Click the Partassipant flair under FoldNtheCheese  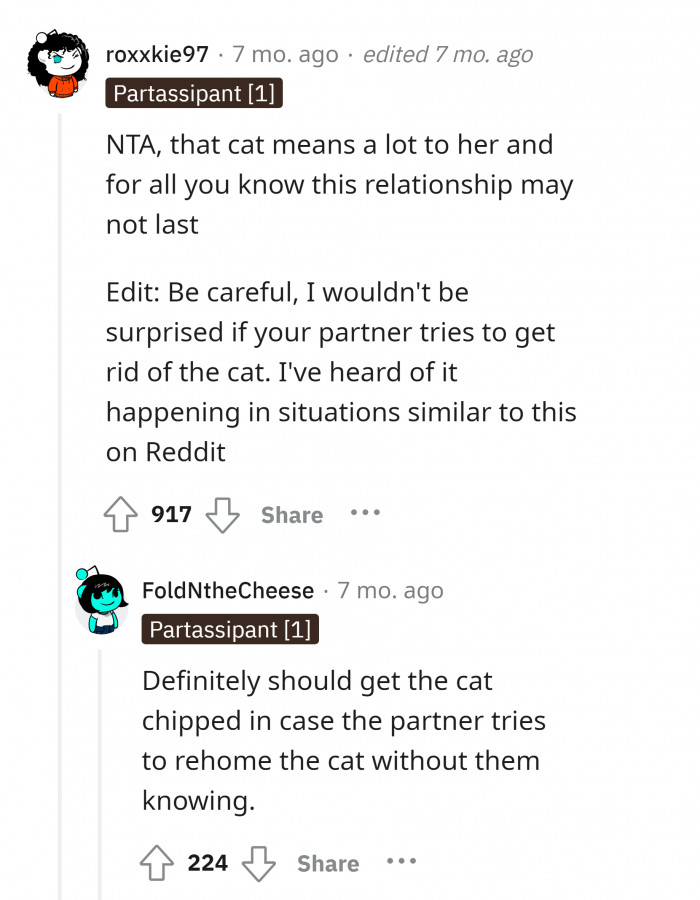click(x=230, y=630)
